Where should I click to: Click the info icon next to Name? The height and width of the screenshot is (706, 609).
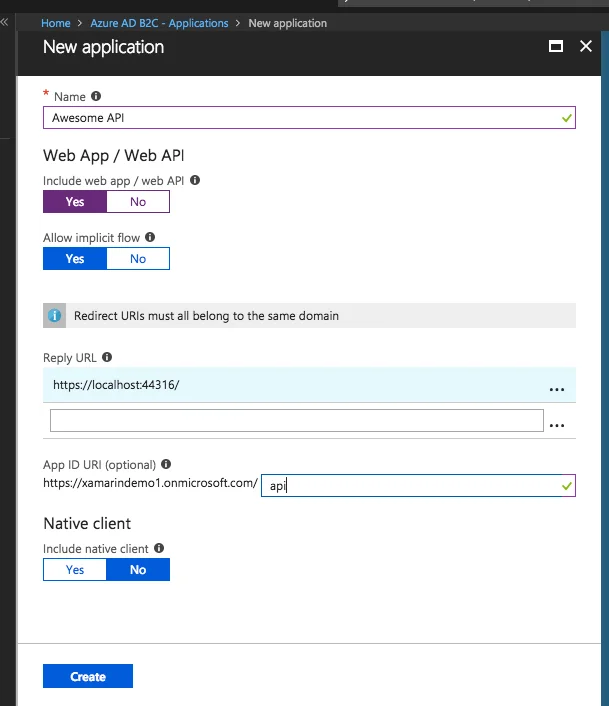tap(96, 96)
